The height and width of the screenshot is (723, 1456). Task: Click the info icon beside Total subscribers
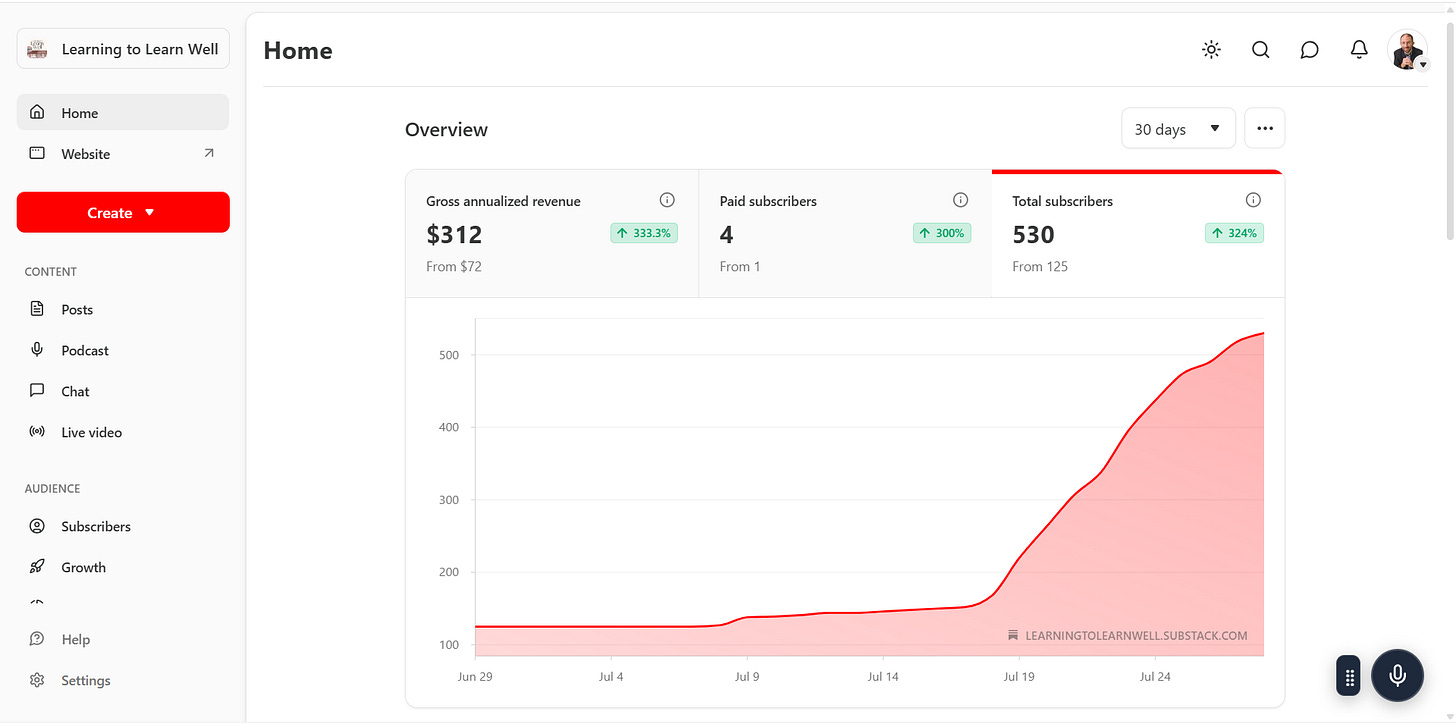click(x=1253, y=200)
